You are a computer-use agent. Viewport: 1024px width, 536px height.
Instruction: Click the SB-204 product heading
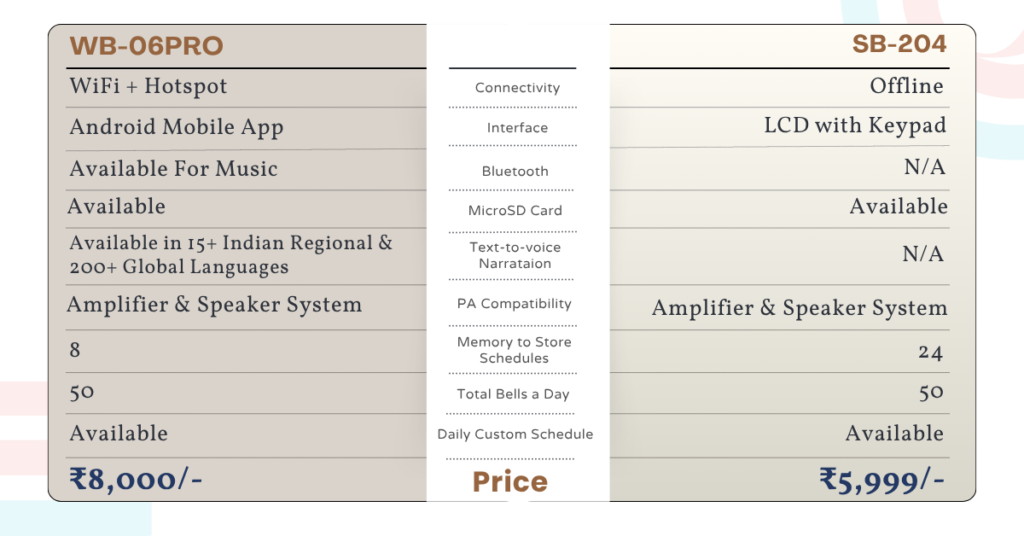(x=899, y=44)
